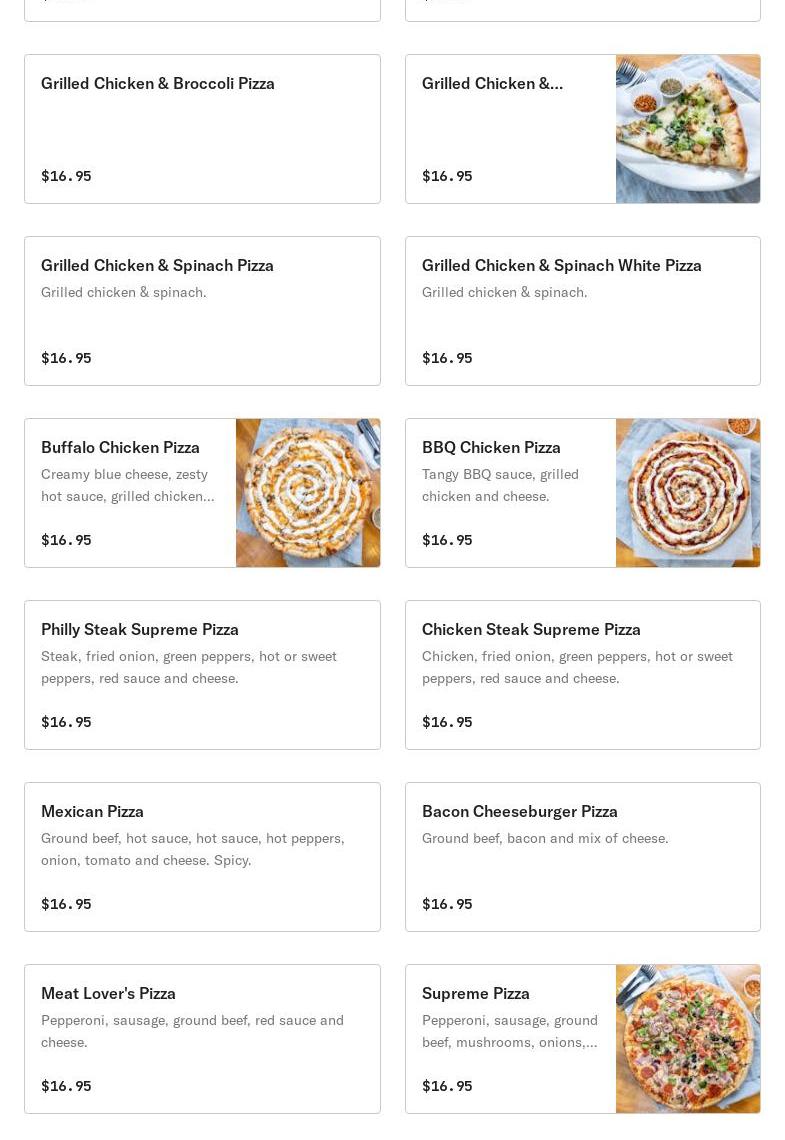Select Grilled Chicken & Spinach Pizza card

coord(202,311)
